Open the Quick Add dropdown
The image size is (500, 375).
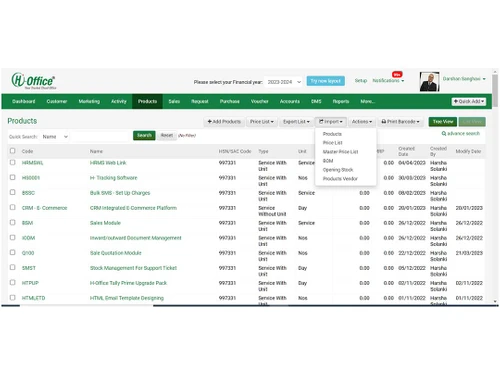point(469,101)
